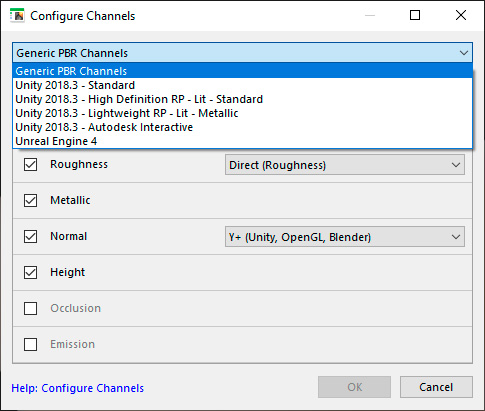Click the Cancel button

(x=436, y=387)
